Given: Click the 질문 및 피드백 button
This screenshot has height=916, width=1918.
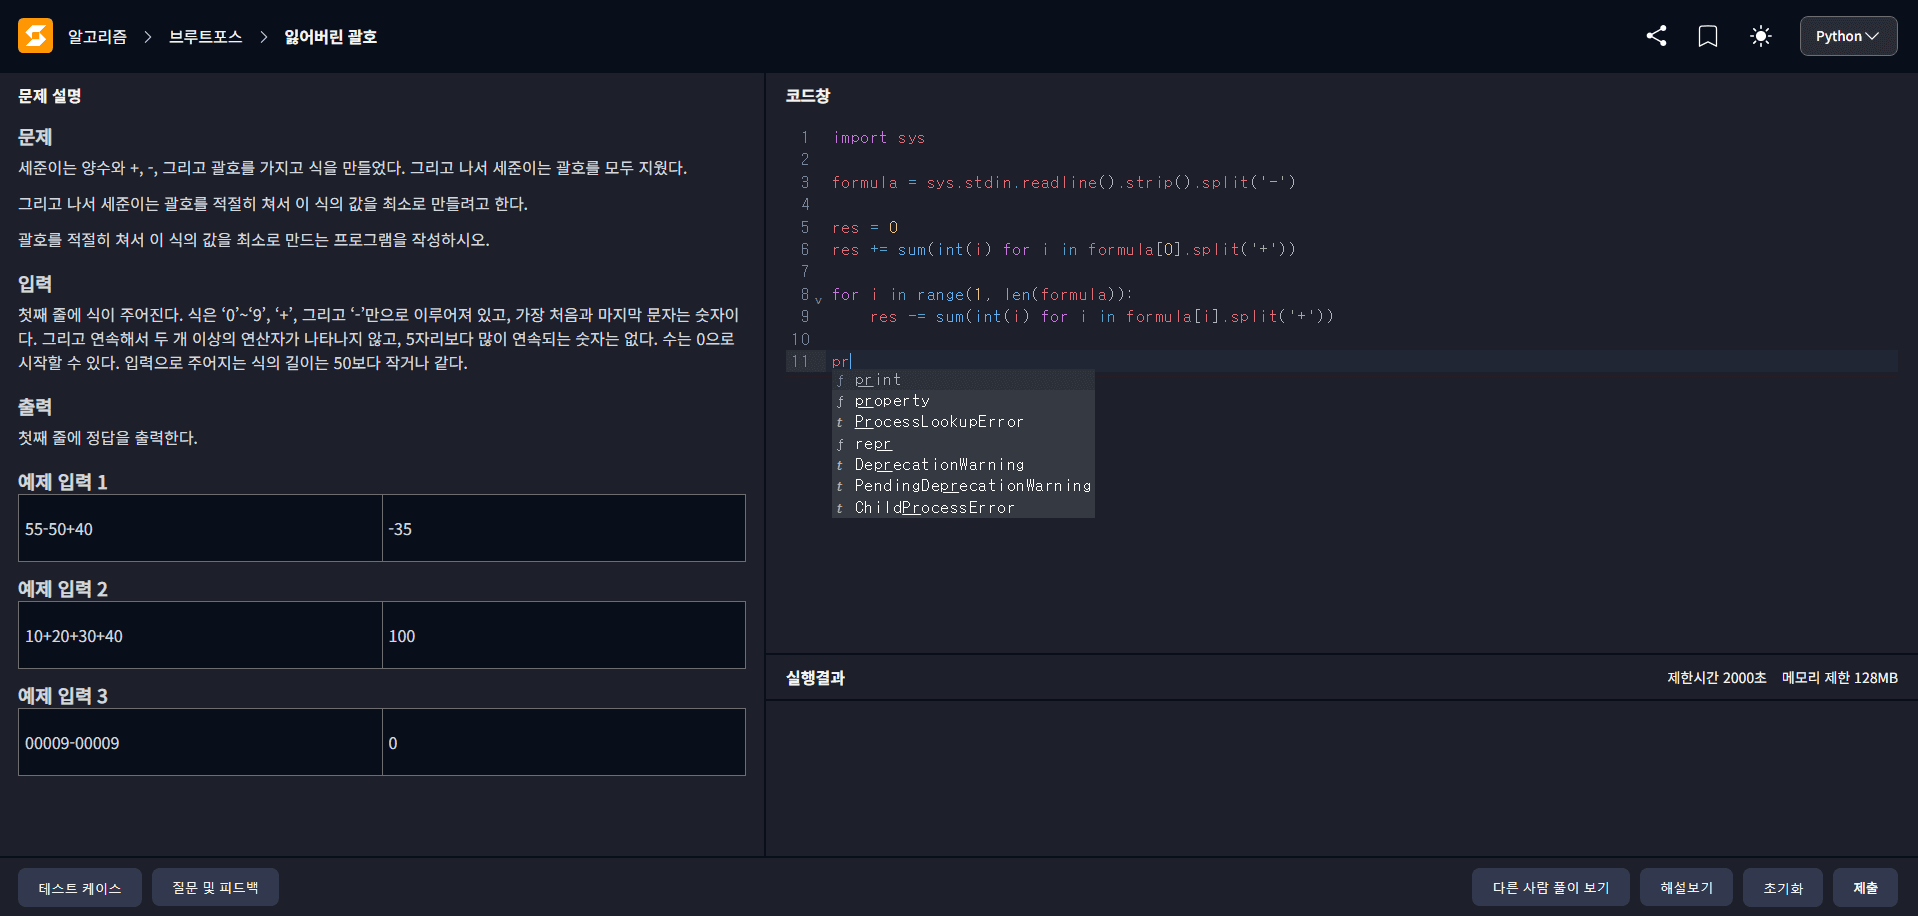Looking at the screenshot, I should tap(215, 887).
